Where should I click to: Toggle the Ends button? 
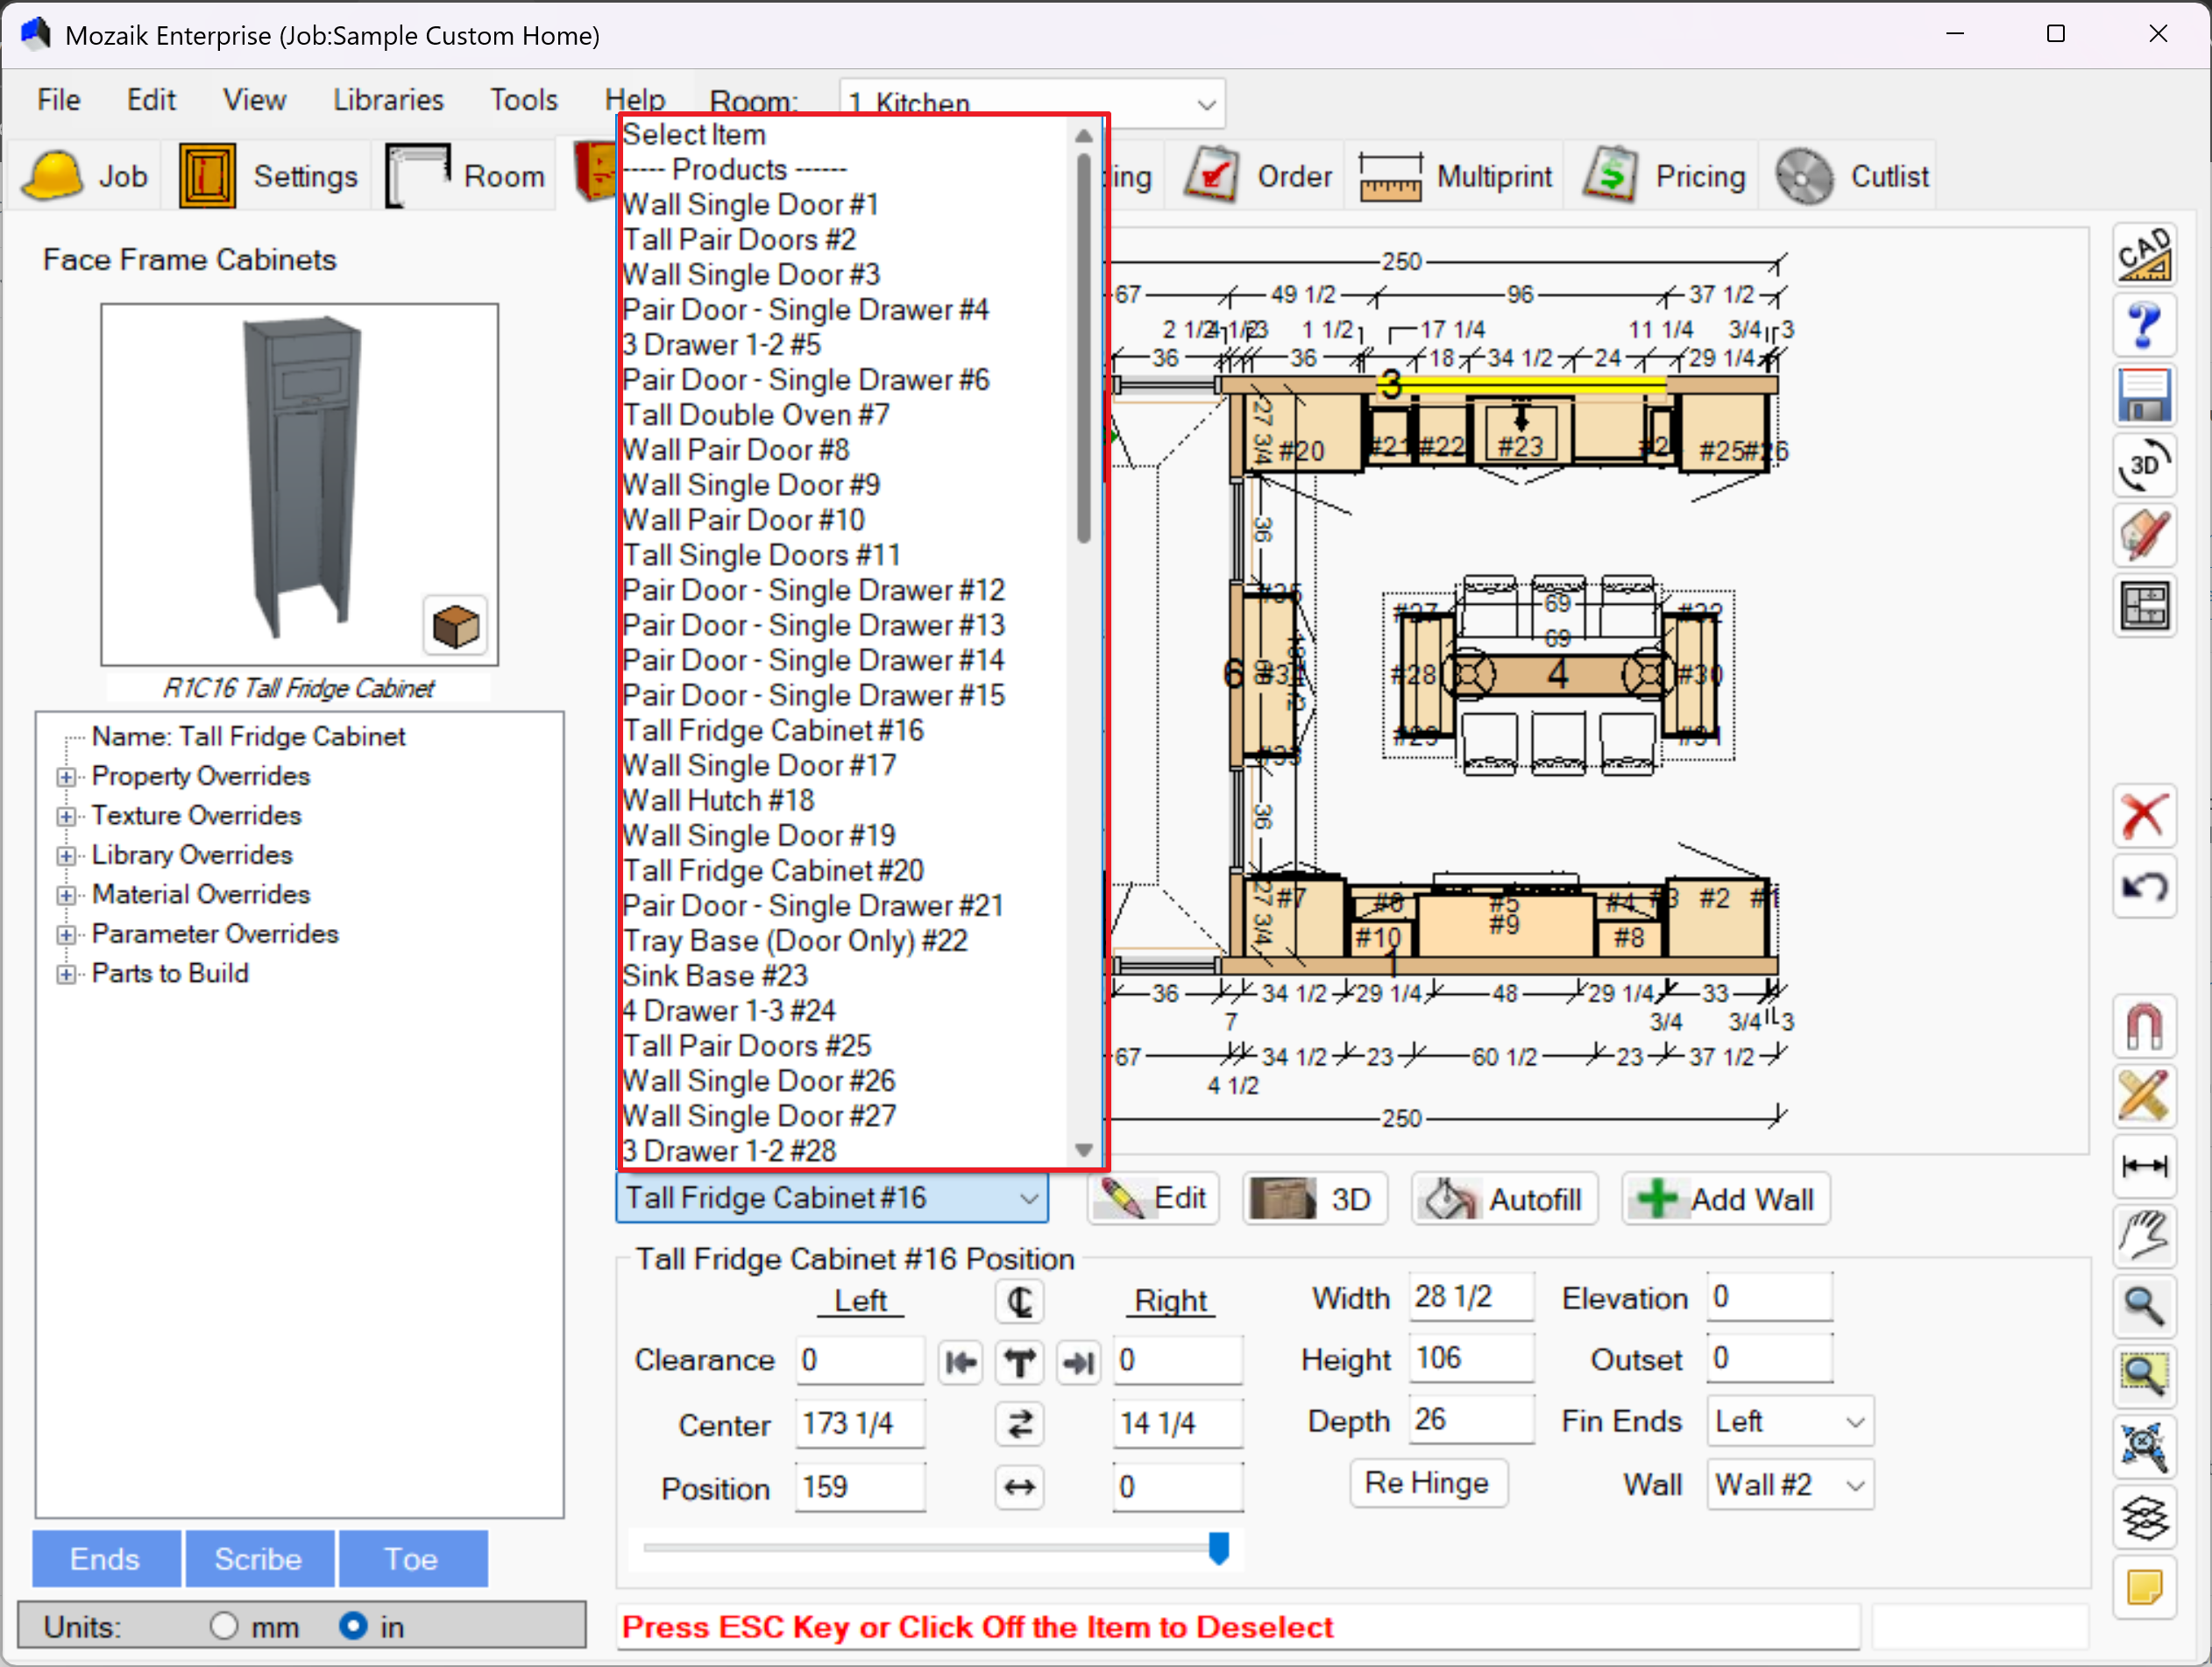105,1558
